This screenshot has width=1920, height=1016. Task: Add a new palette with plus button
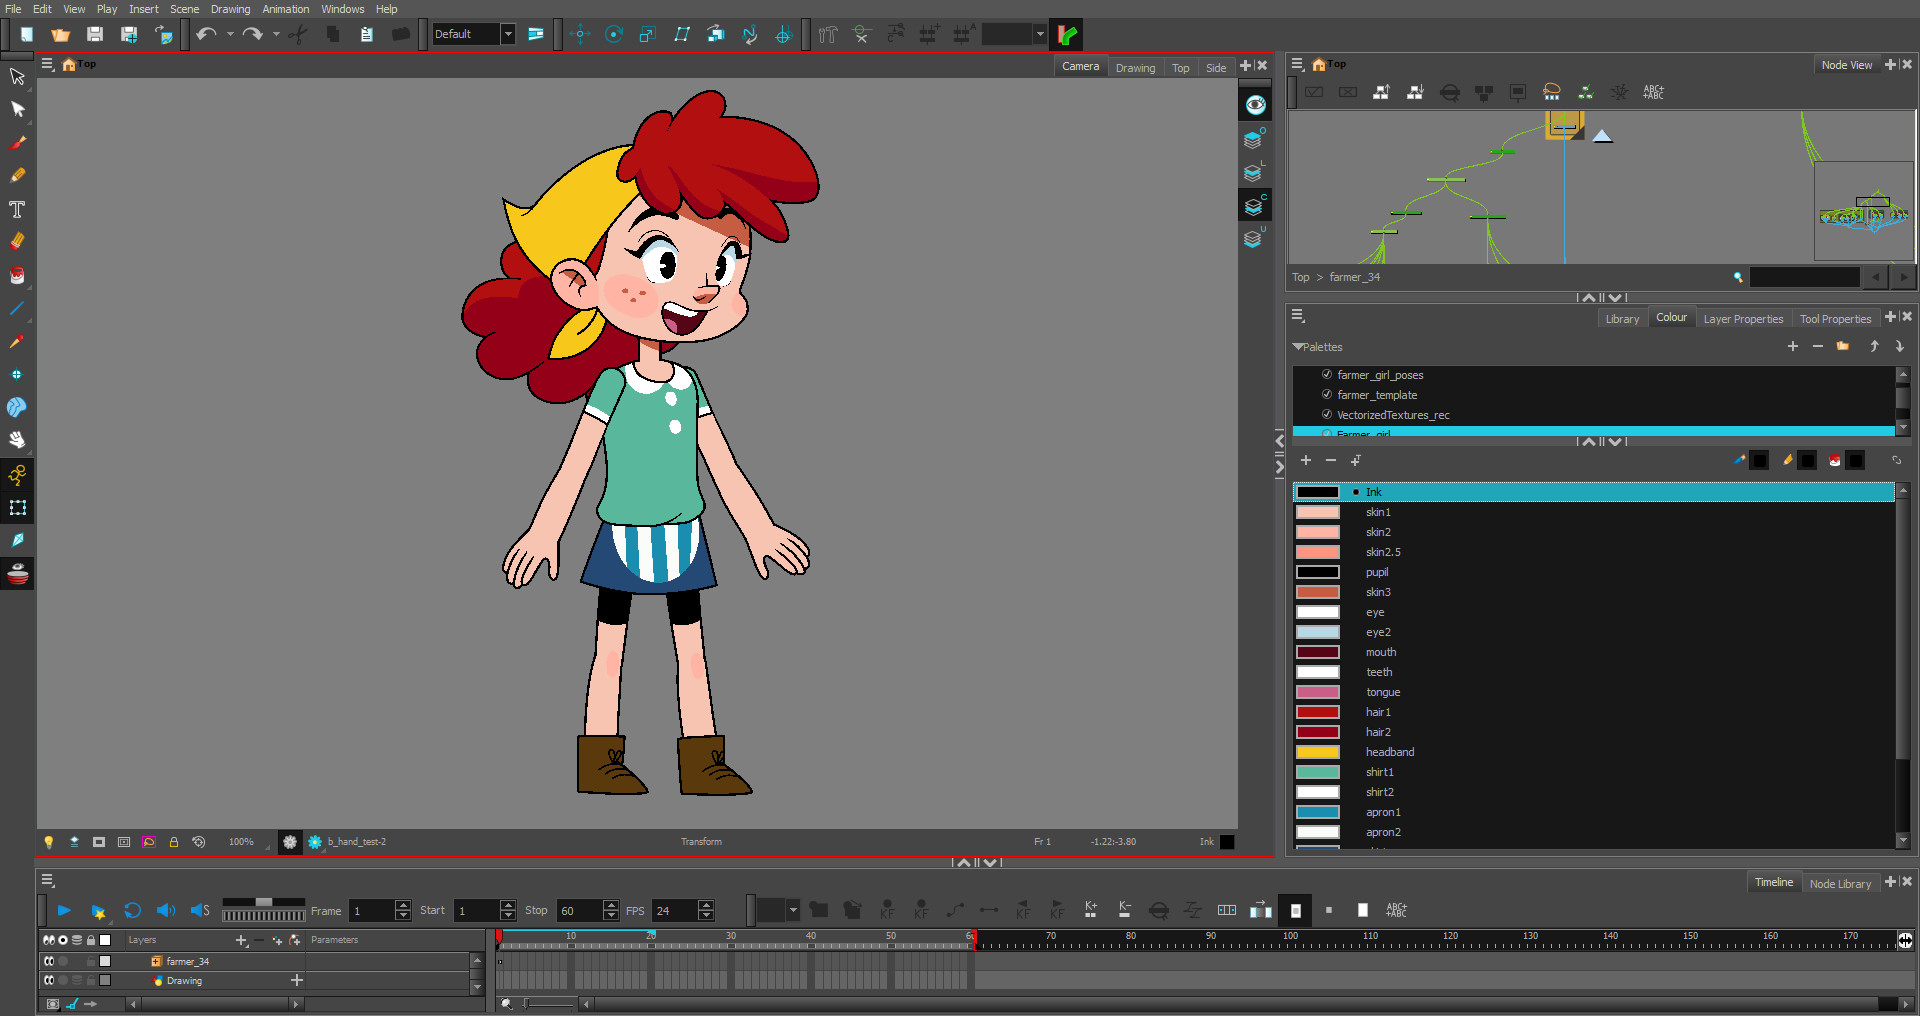[1793, 347]
